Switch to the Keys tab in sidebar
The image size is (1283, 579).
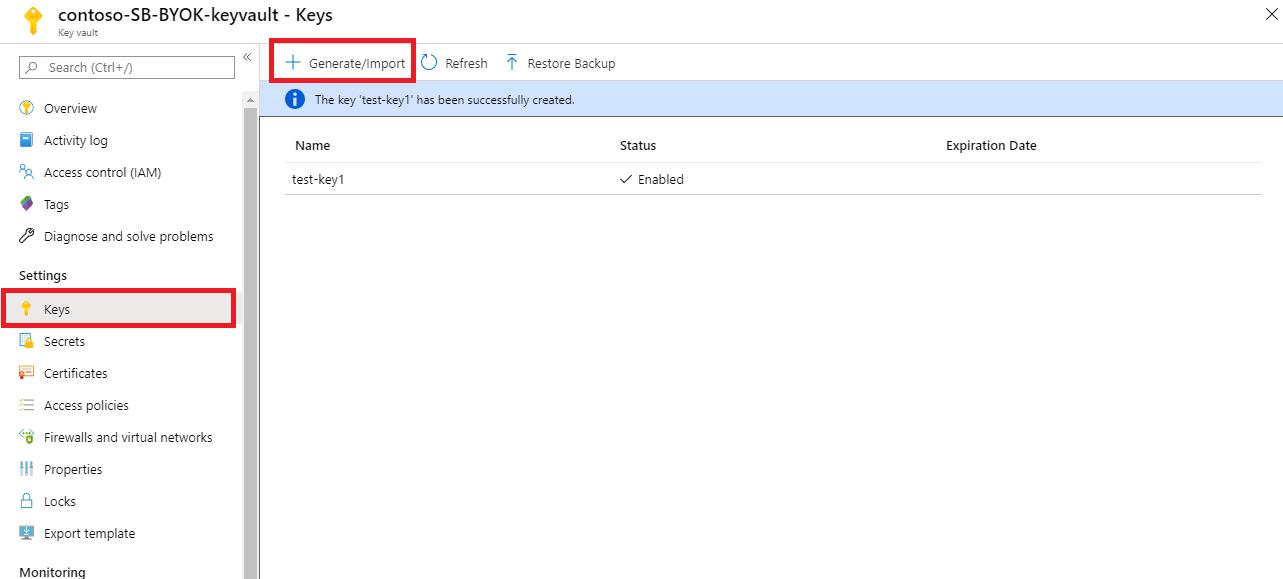[58, 308]
